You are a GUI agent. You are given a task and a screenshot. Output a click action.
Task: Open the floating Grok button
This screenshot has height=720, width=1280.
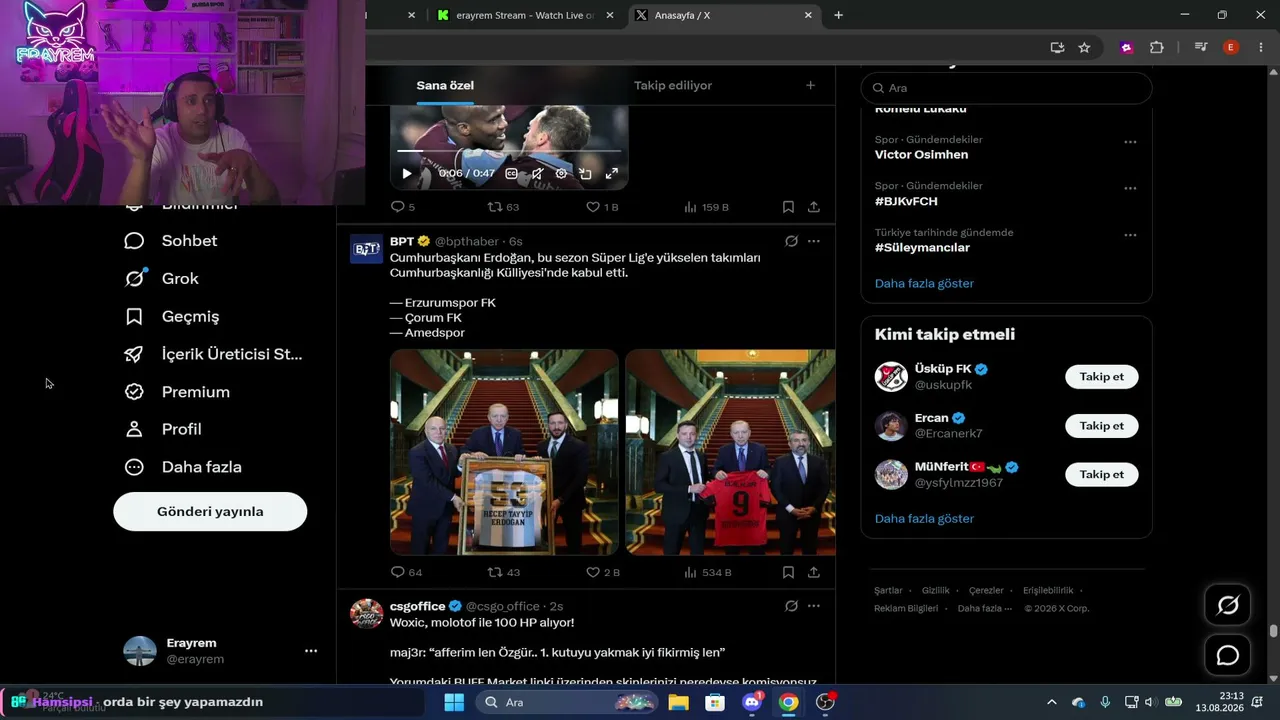click(x=1228, y=605)
